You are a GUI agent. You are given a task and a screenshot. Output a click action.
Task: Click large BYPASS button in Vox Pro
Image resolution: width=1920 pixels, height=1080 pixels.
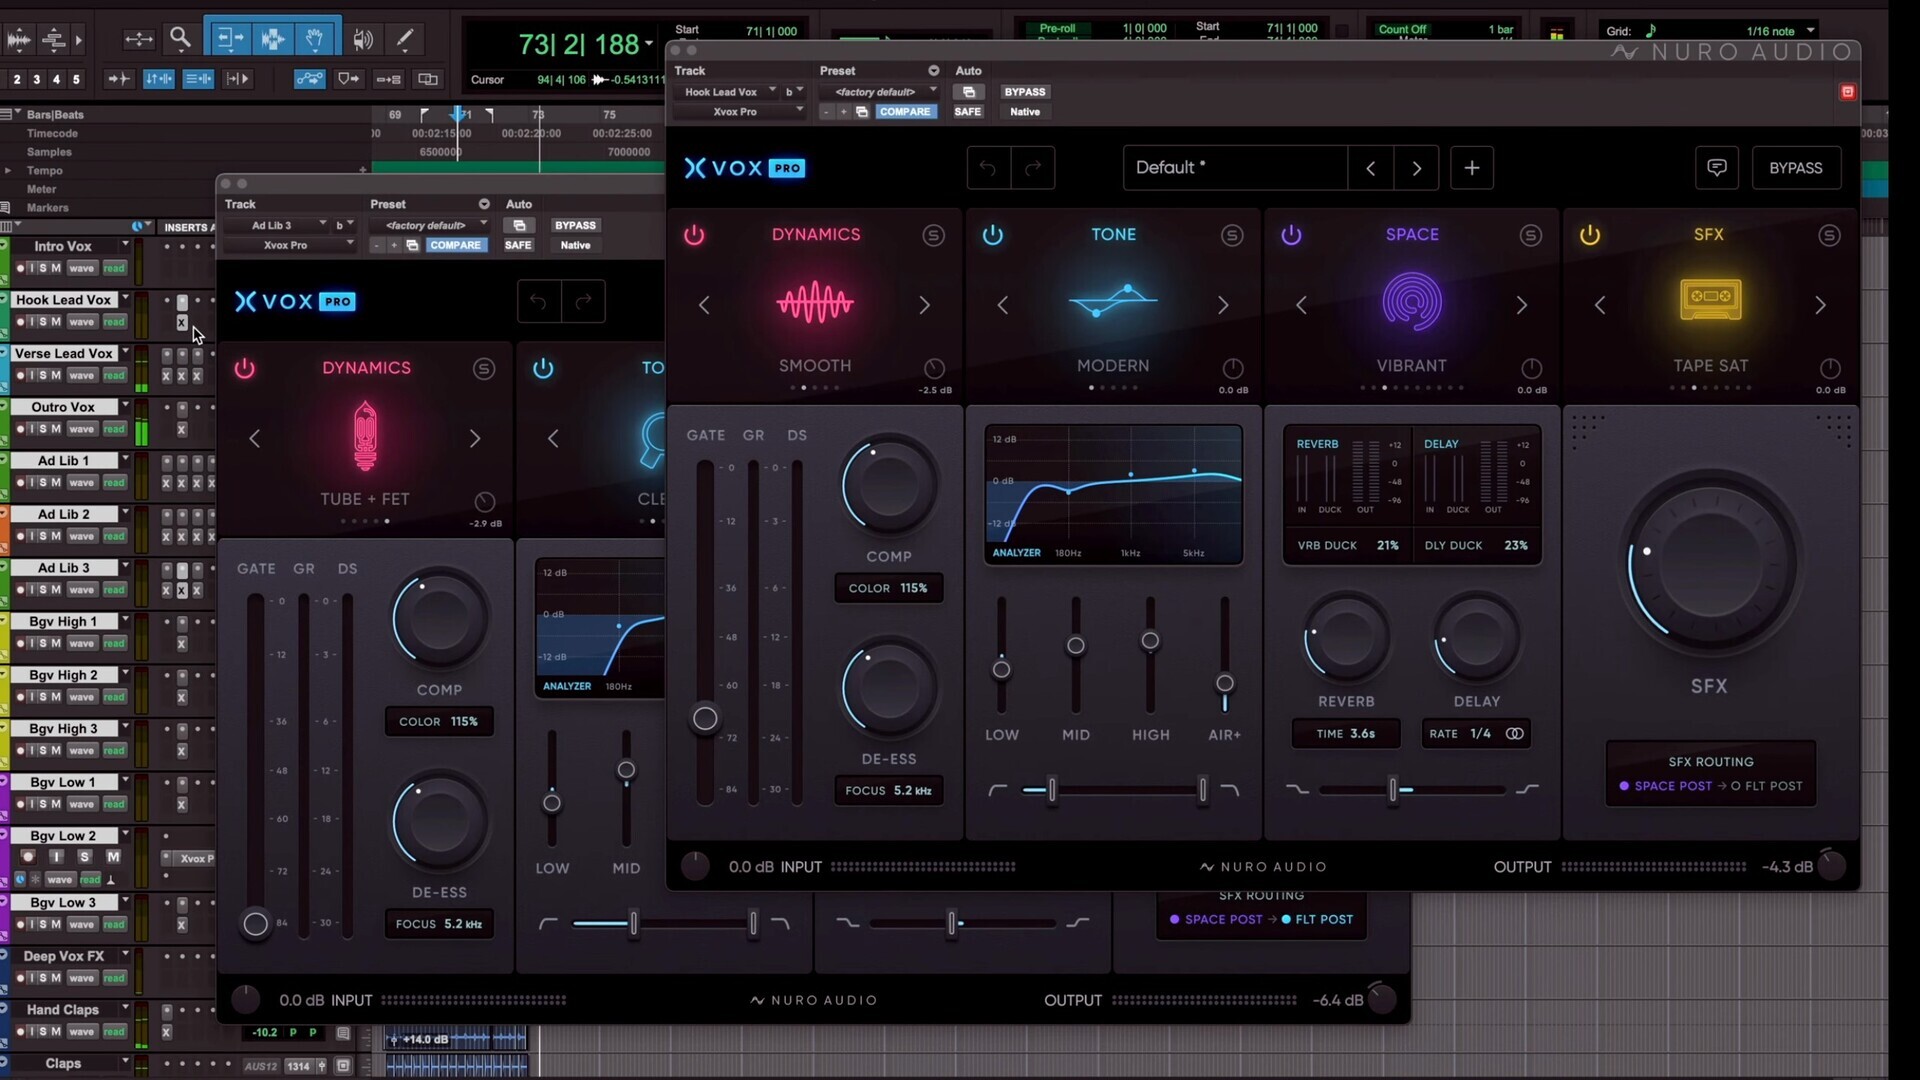tap(1796, 168)
